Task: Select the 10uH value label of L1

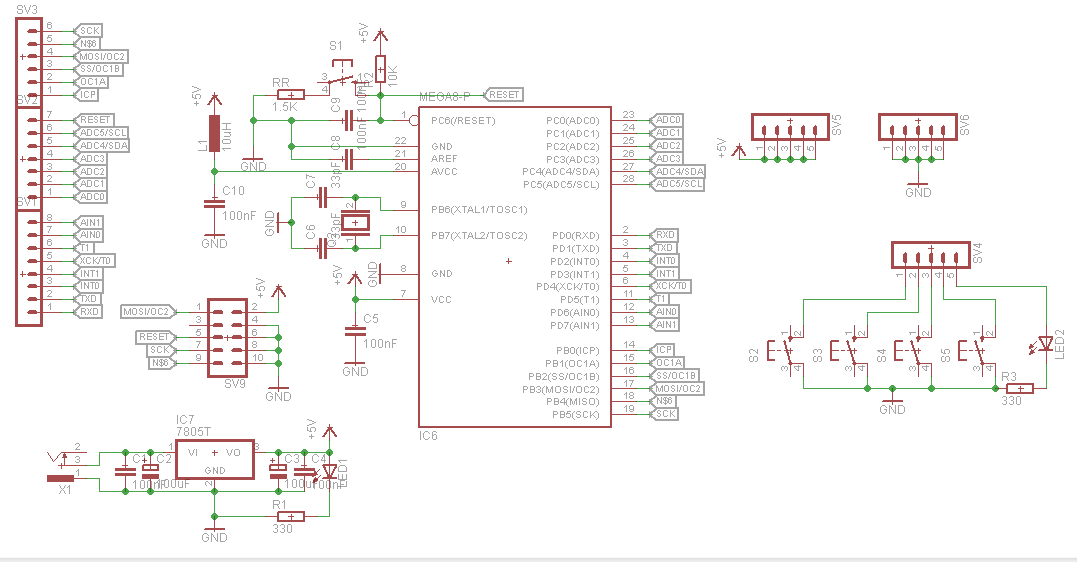Action: pos(227,135)
